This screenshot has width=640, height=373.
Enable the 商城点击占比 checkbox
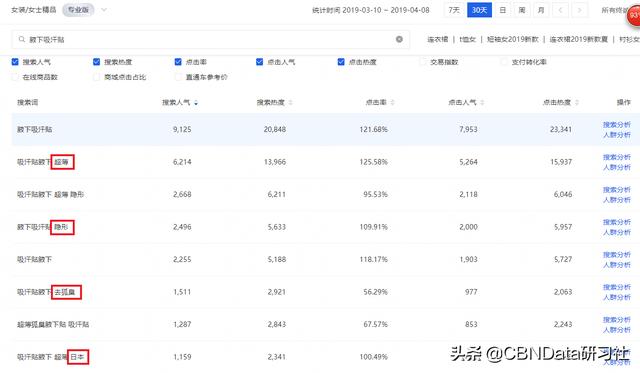pyautogui.click(x=97, y=77)
